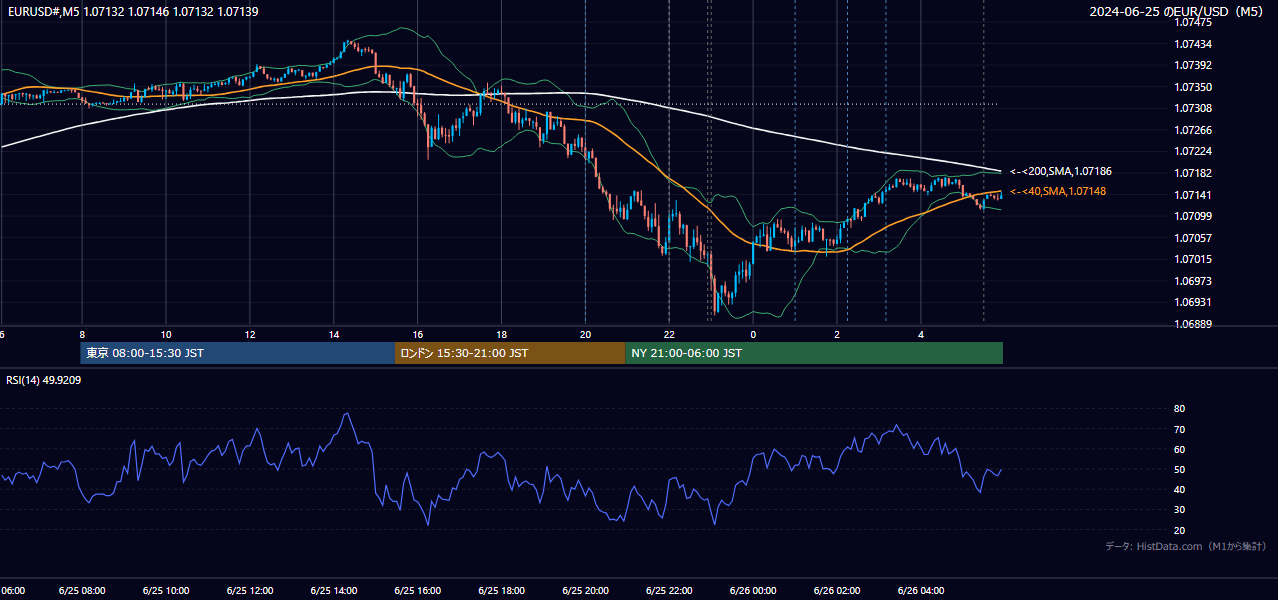Click price axis value 1.07308

click(x=1194, y=108)
